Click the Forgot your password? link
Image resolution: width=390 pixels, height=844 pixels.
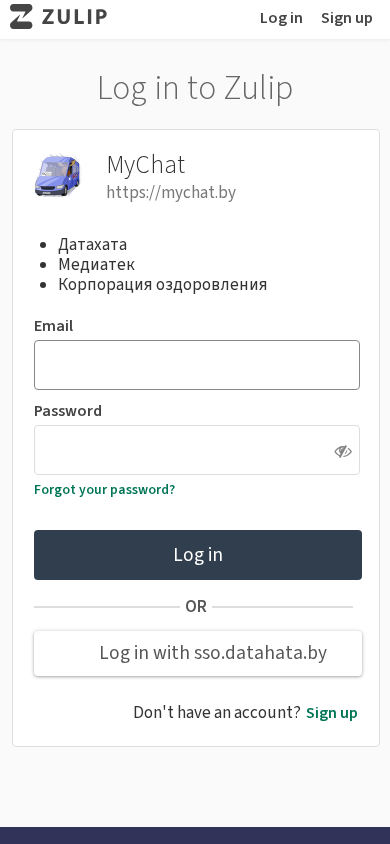104,489
